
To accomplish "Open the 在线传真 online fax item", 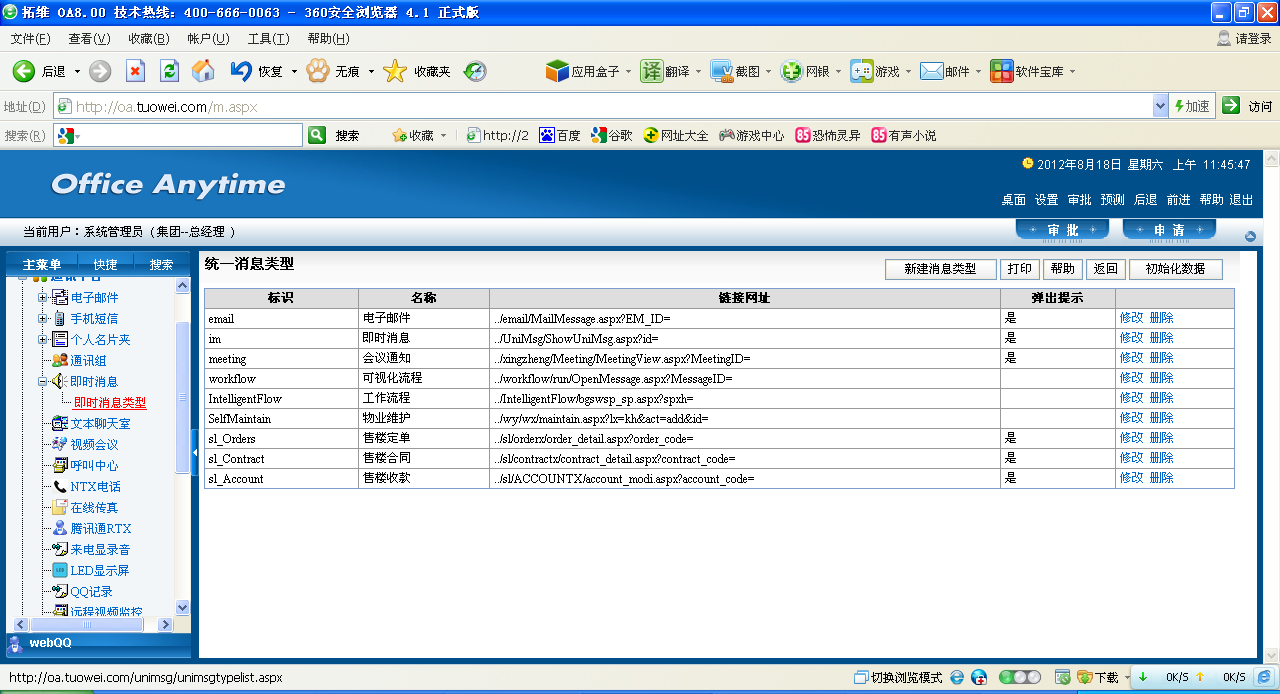I will click(94, 507).
